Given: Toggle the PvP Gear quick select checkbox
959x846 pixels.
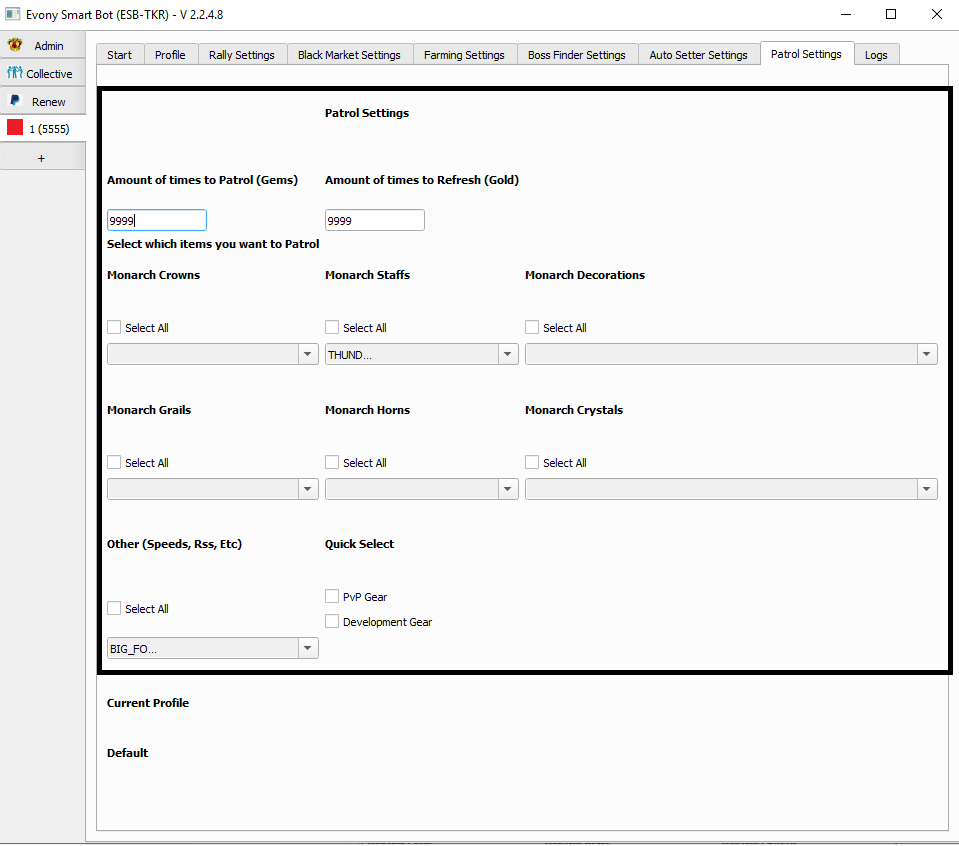Looking at the screenshot, I should coord(332,596).
